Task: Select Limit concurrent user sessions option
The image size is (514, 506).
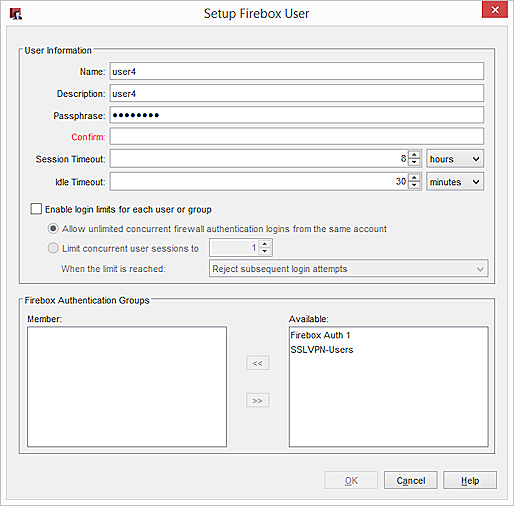Action: [53, 248]
